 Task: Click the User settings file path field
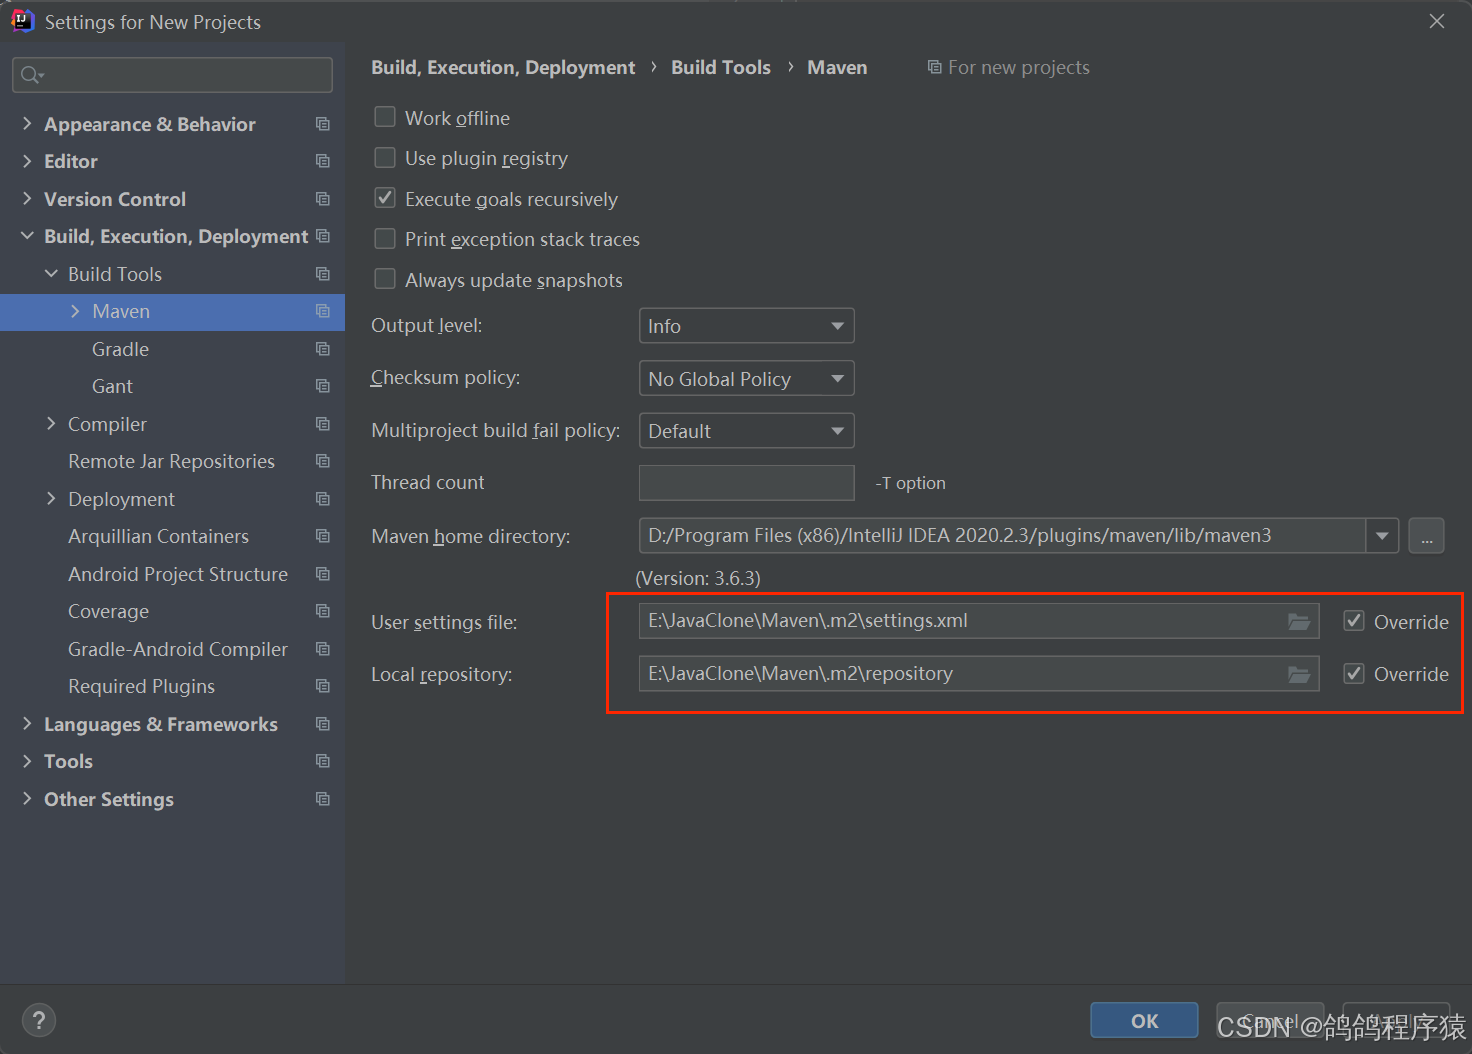pos(979,621)
